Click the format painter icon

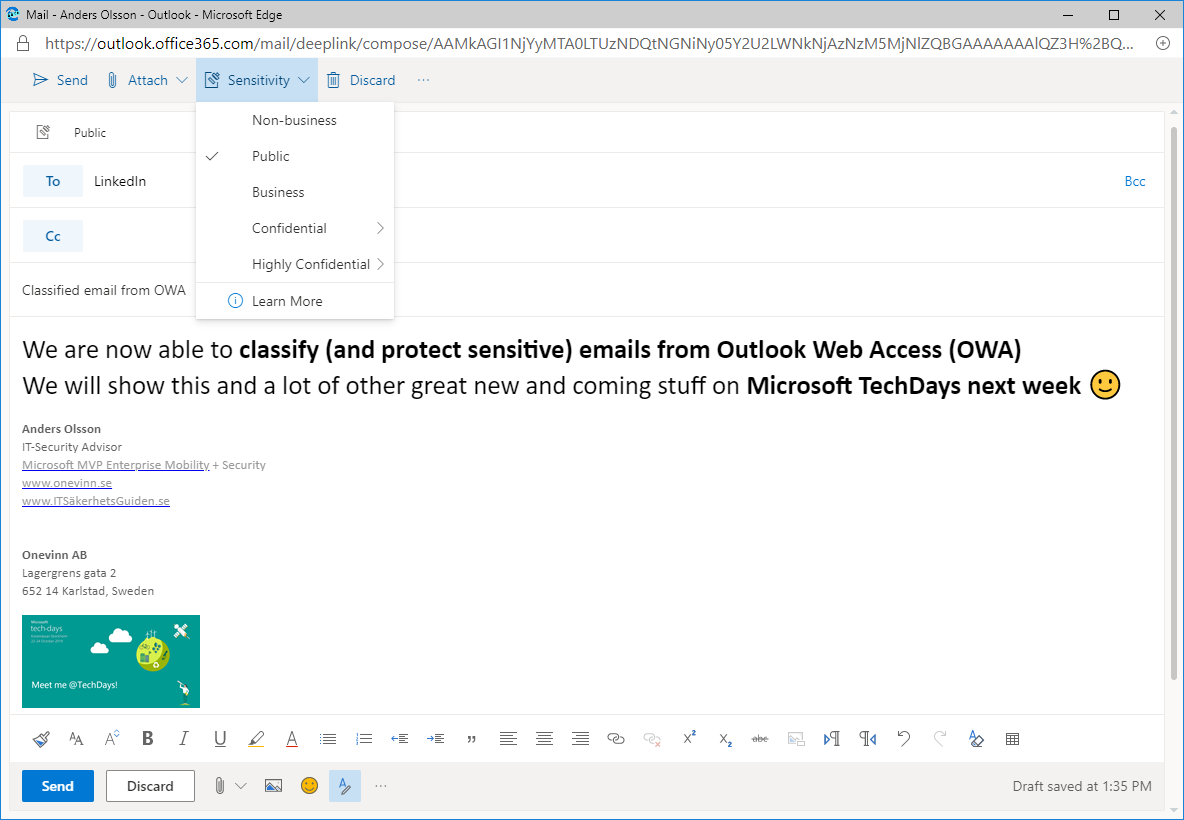coord(42,739)
